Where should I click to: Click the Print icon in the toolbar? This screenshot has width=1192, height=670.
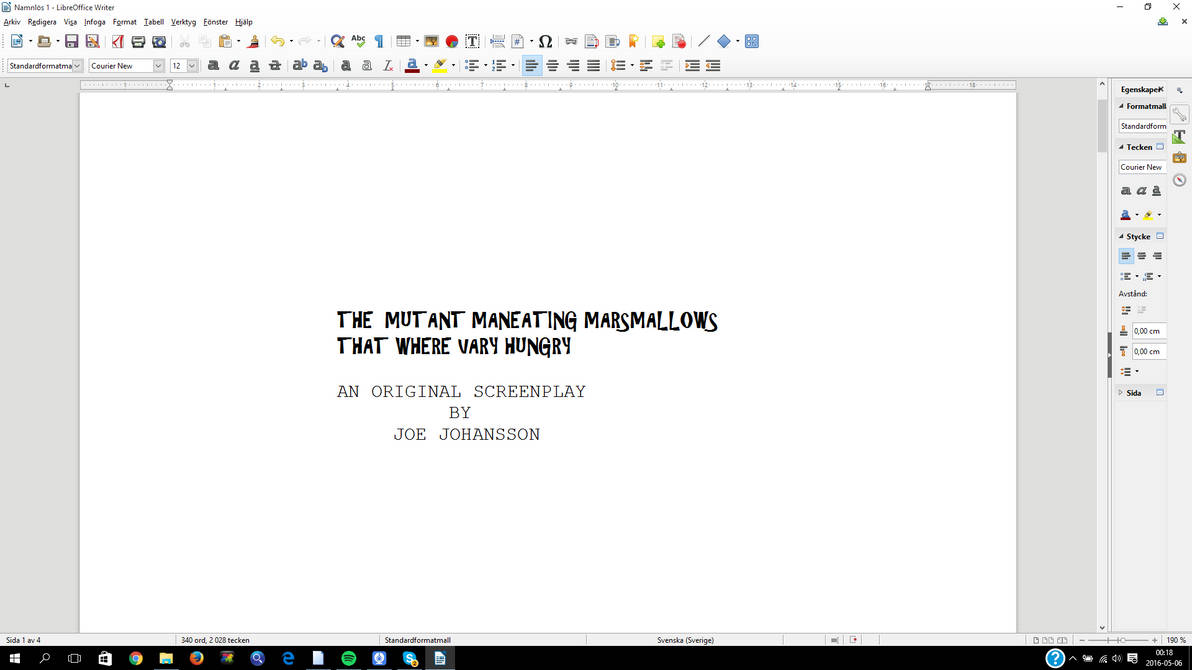click(138, 41)
